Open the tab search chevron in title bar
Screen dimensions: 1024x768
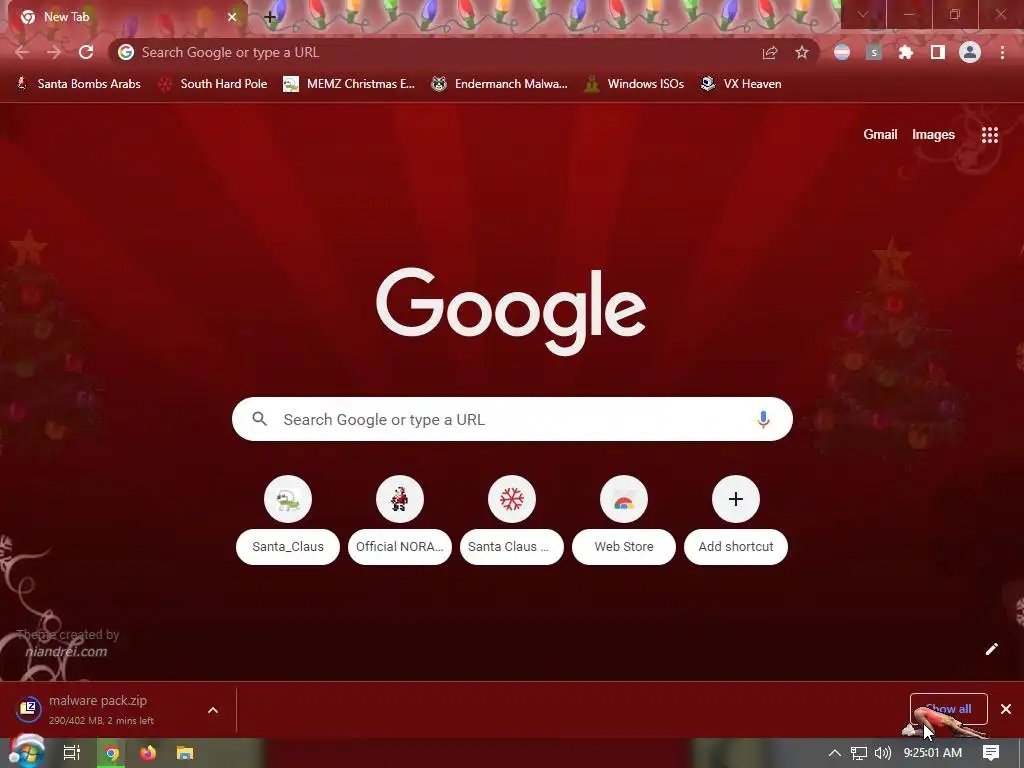pos(863,14)
